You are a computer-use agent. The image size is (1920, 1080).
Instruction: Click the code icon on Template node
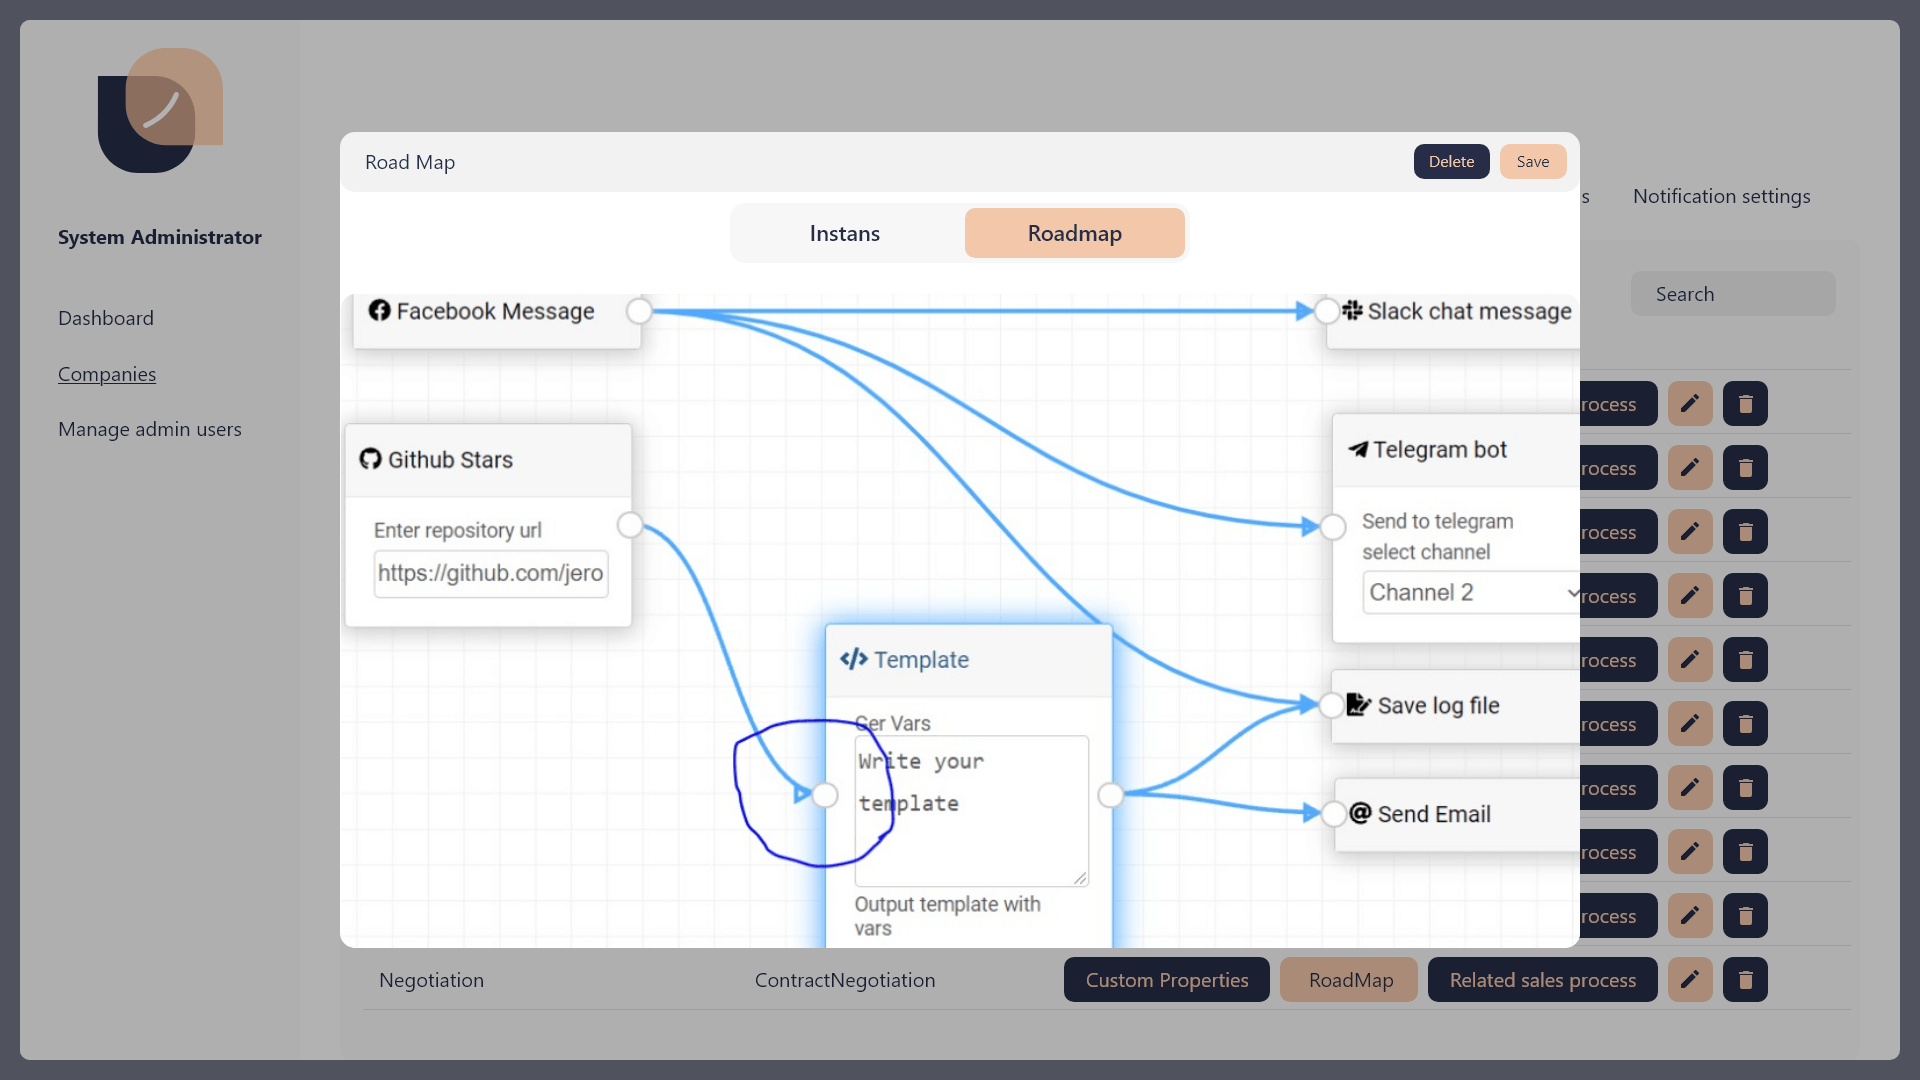853,659
